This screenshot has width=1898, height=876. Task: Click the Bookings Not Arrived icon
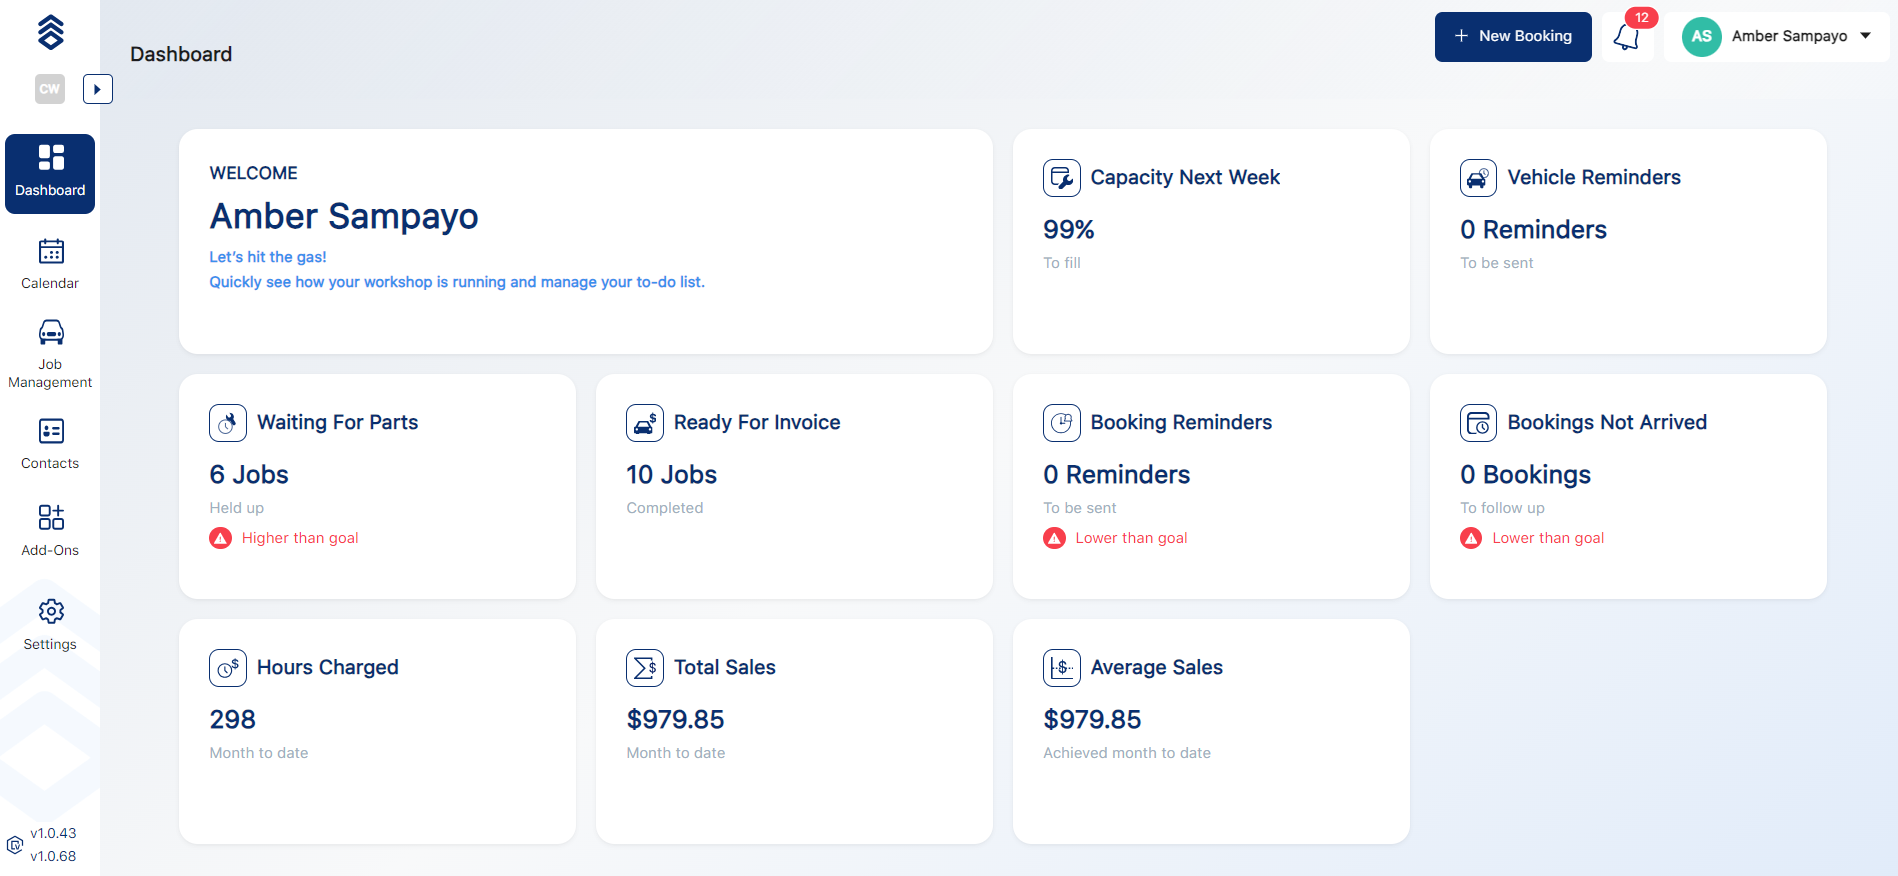point(1478,423)
